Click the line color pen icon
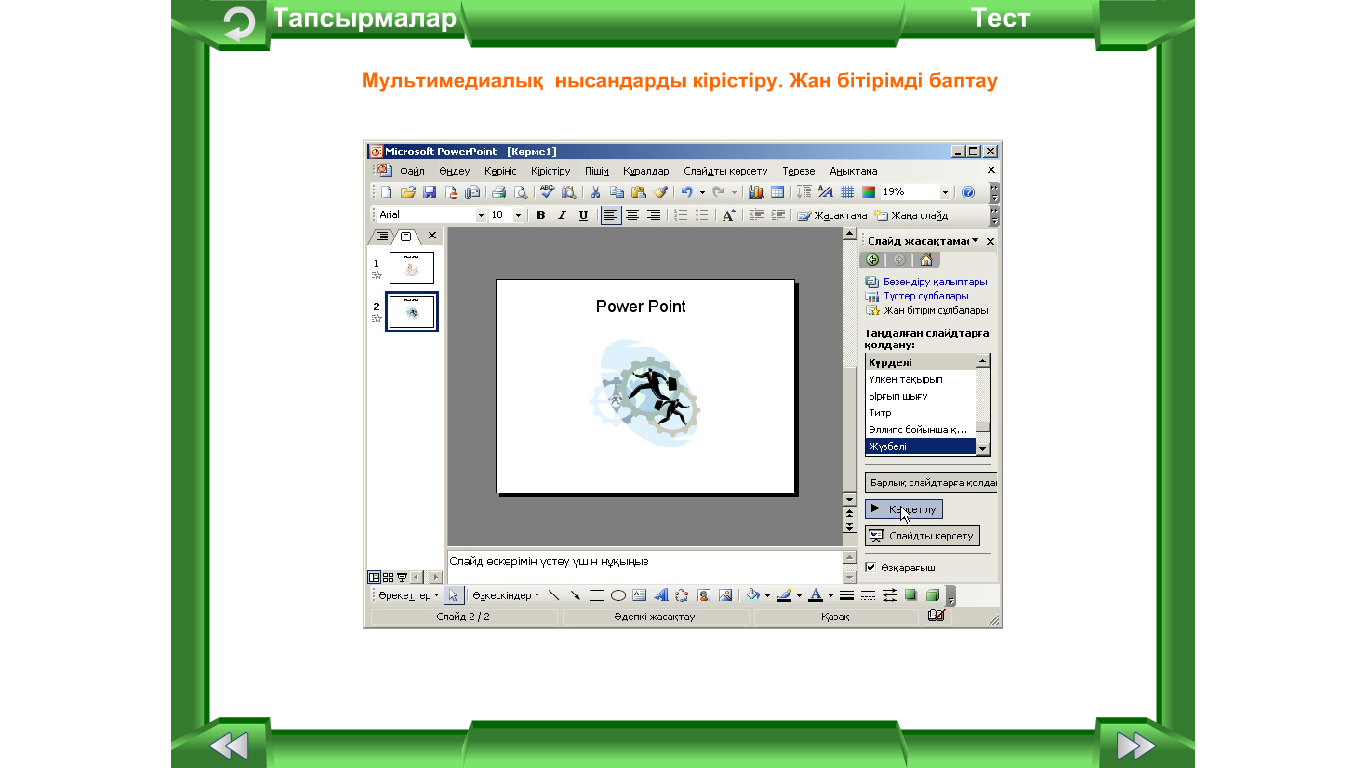1366x768 pixels. pyautogui.click(x=784, y=595)
